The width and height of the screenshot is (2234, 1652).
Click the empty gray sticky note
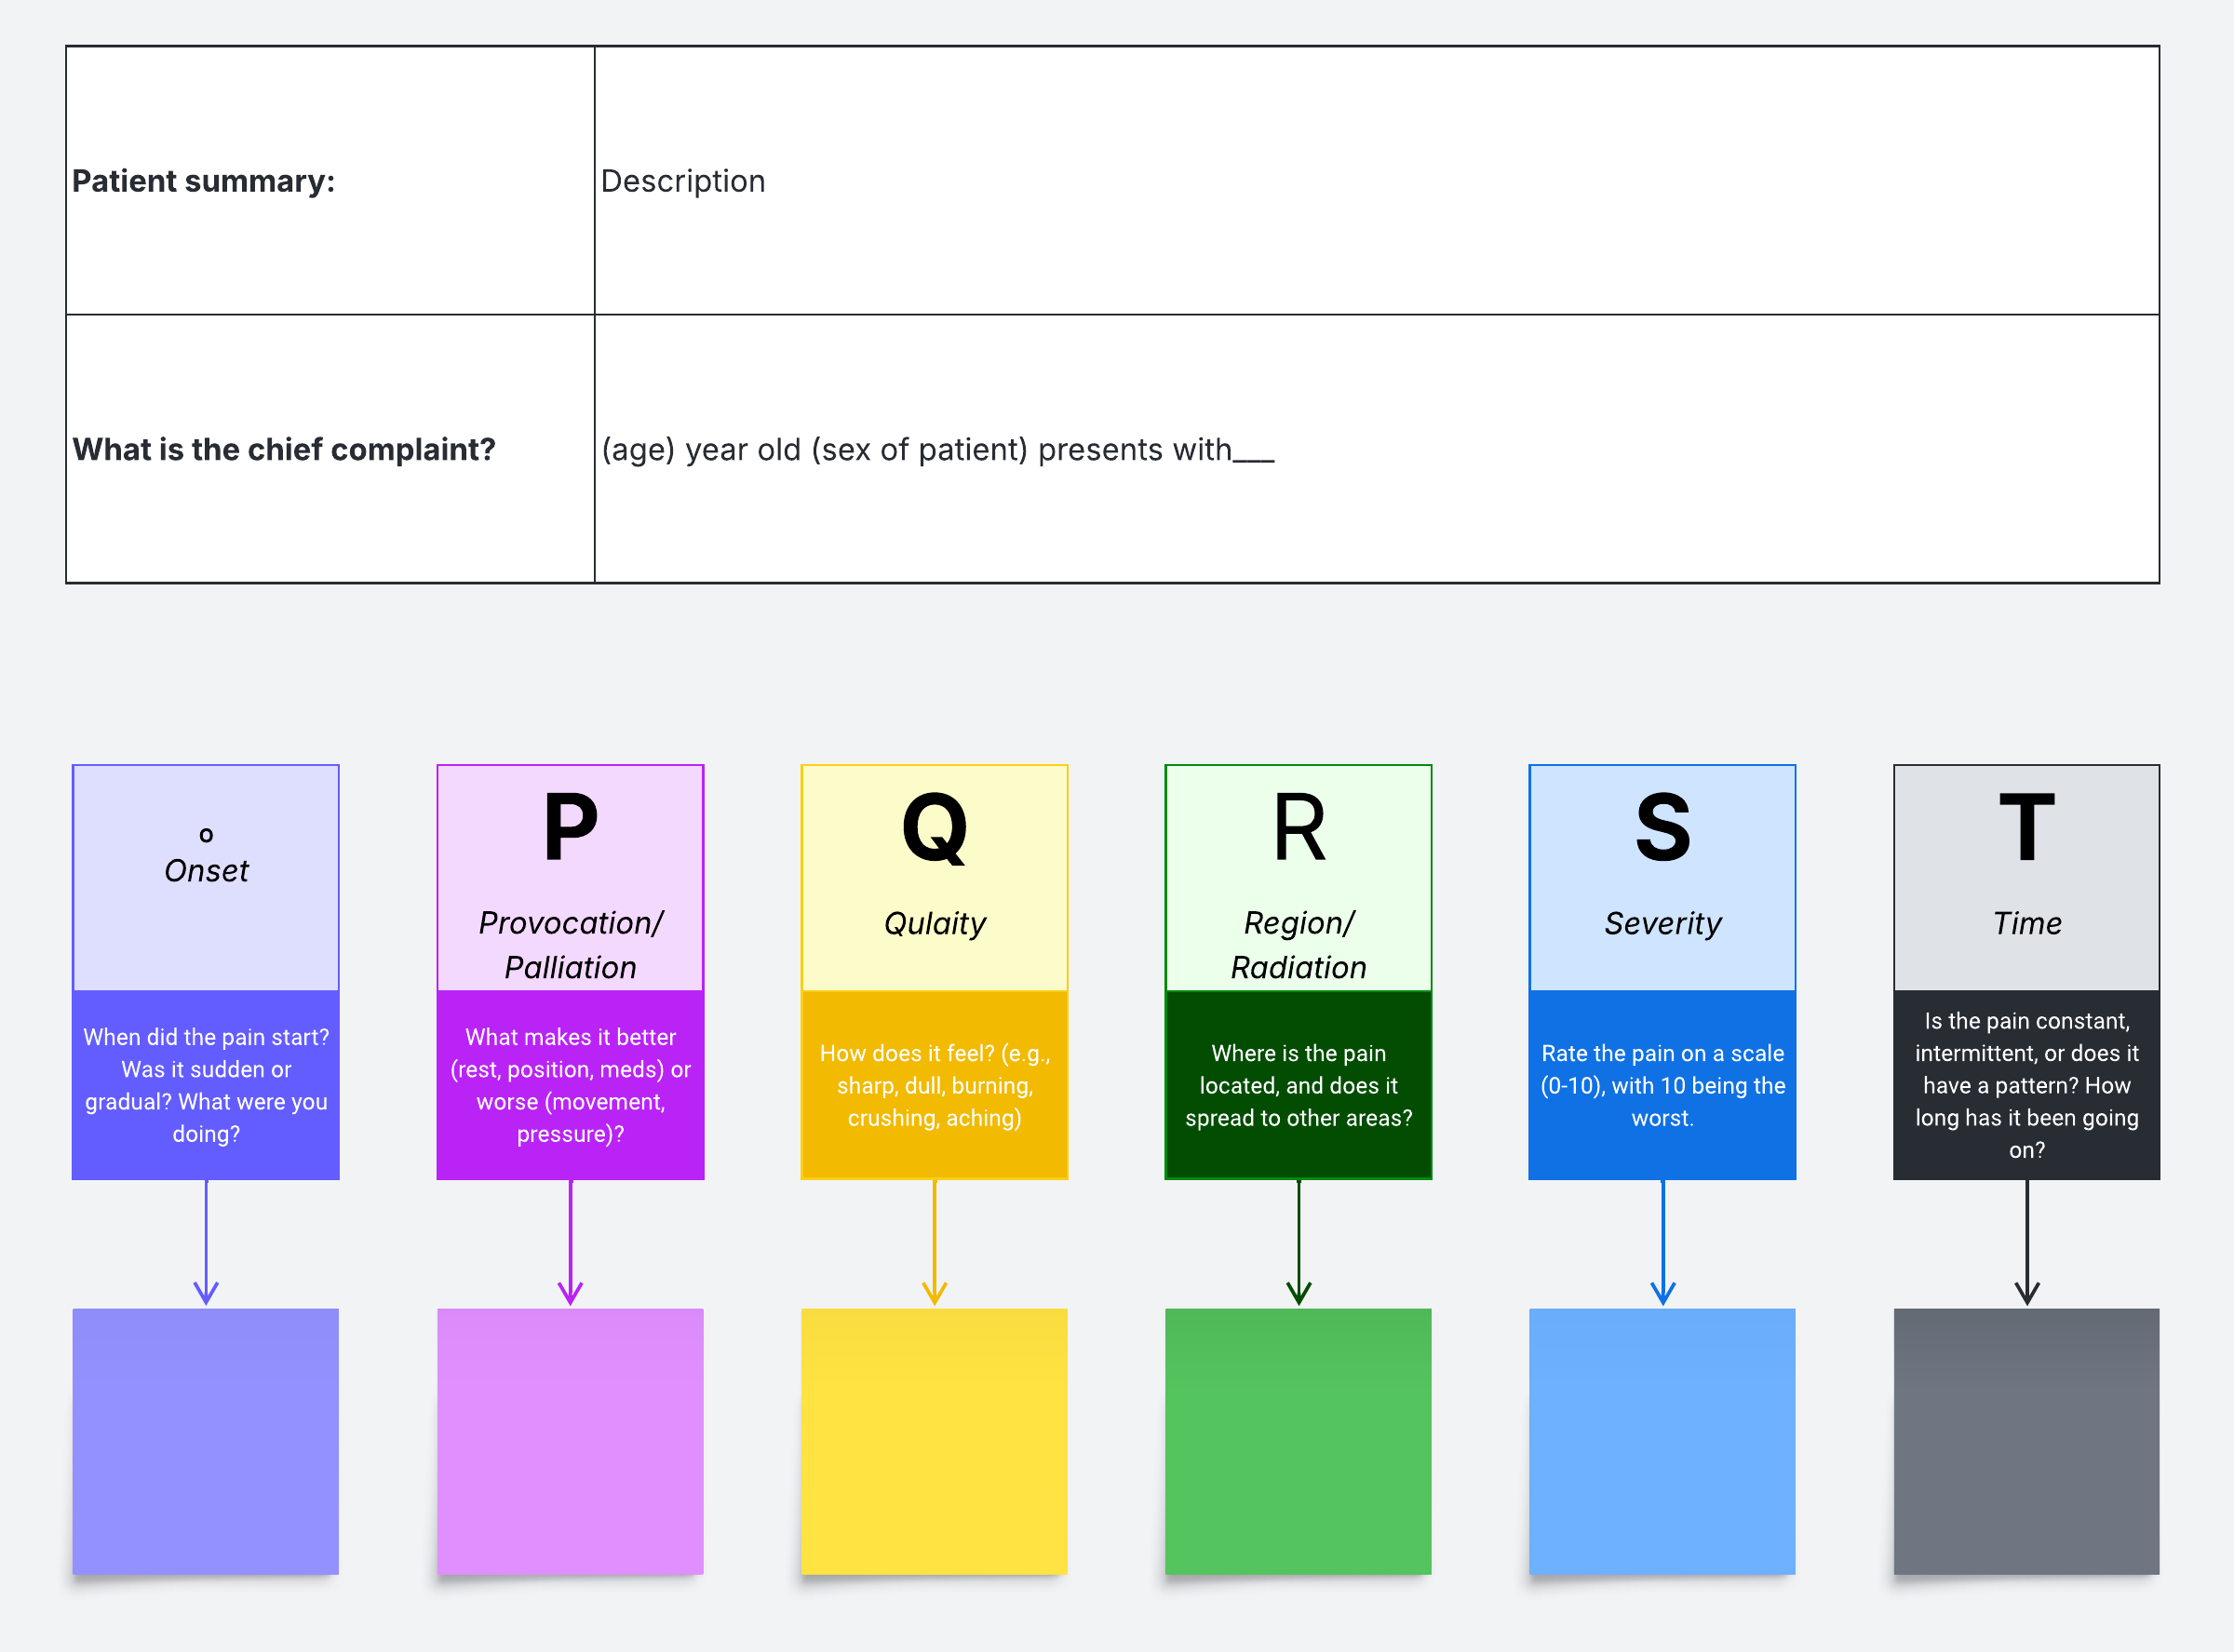point(2026,1441)
